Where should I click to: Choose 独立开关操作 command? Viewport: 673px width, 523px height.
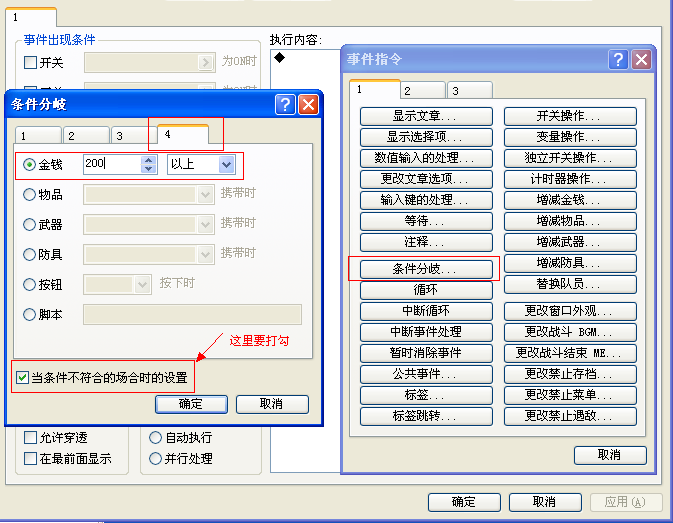click(570, 158)
